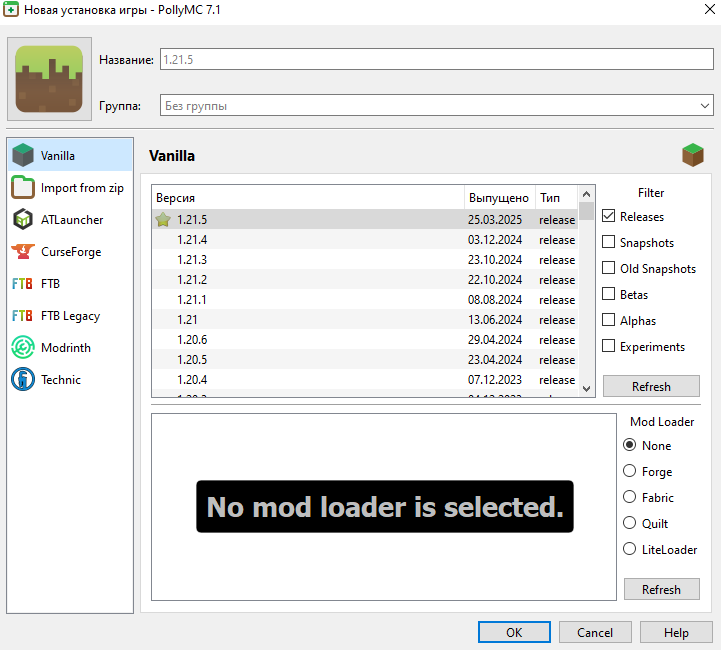Click the Refresh button under Filter

coord(651,386)
